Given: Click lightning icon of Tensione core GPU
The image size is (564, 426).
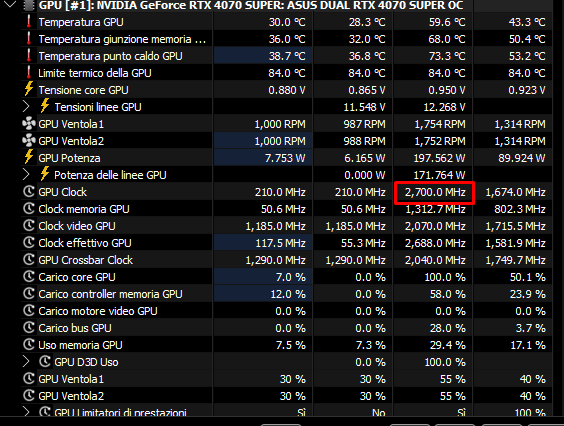Looking at the screenshot, I should [29, 89].
